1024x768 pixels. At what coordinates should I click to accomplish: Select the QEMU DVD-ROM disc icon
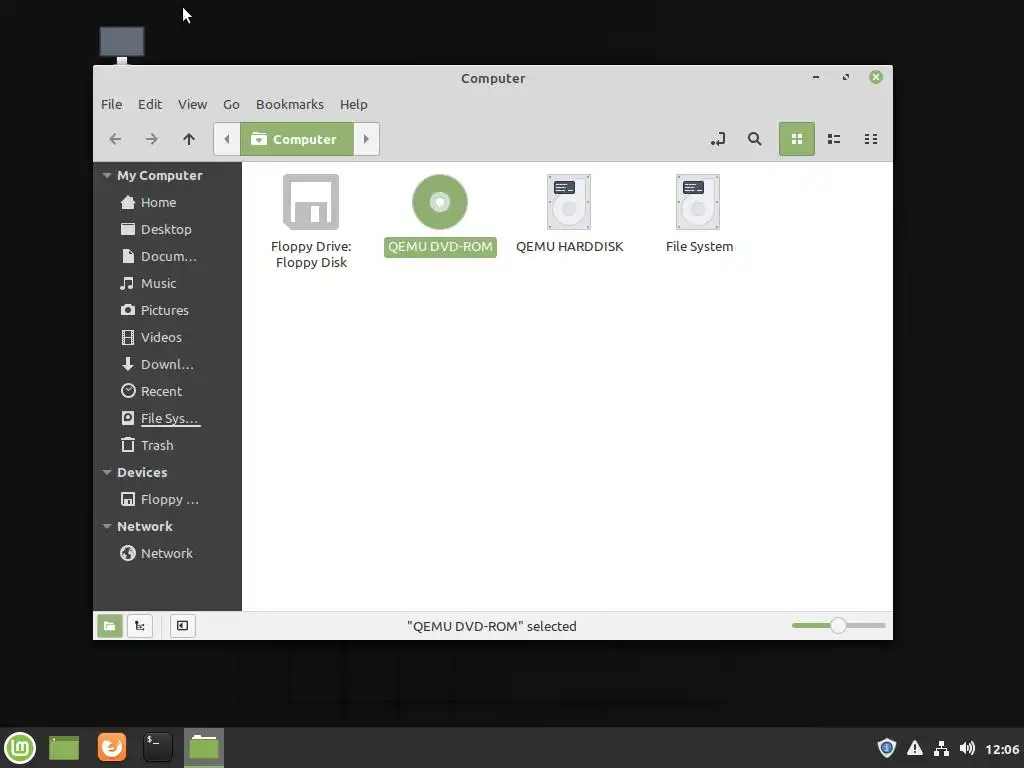tap(440, 202)
